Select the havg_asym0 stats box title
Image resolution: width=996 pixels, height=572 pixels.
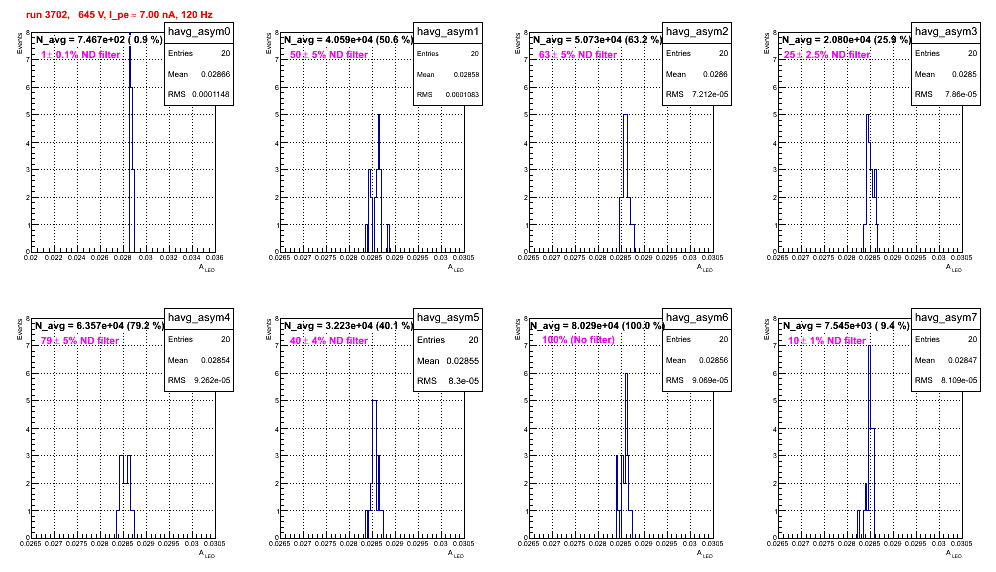[x=199, y=32]
